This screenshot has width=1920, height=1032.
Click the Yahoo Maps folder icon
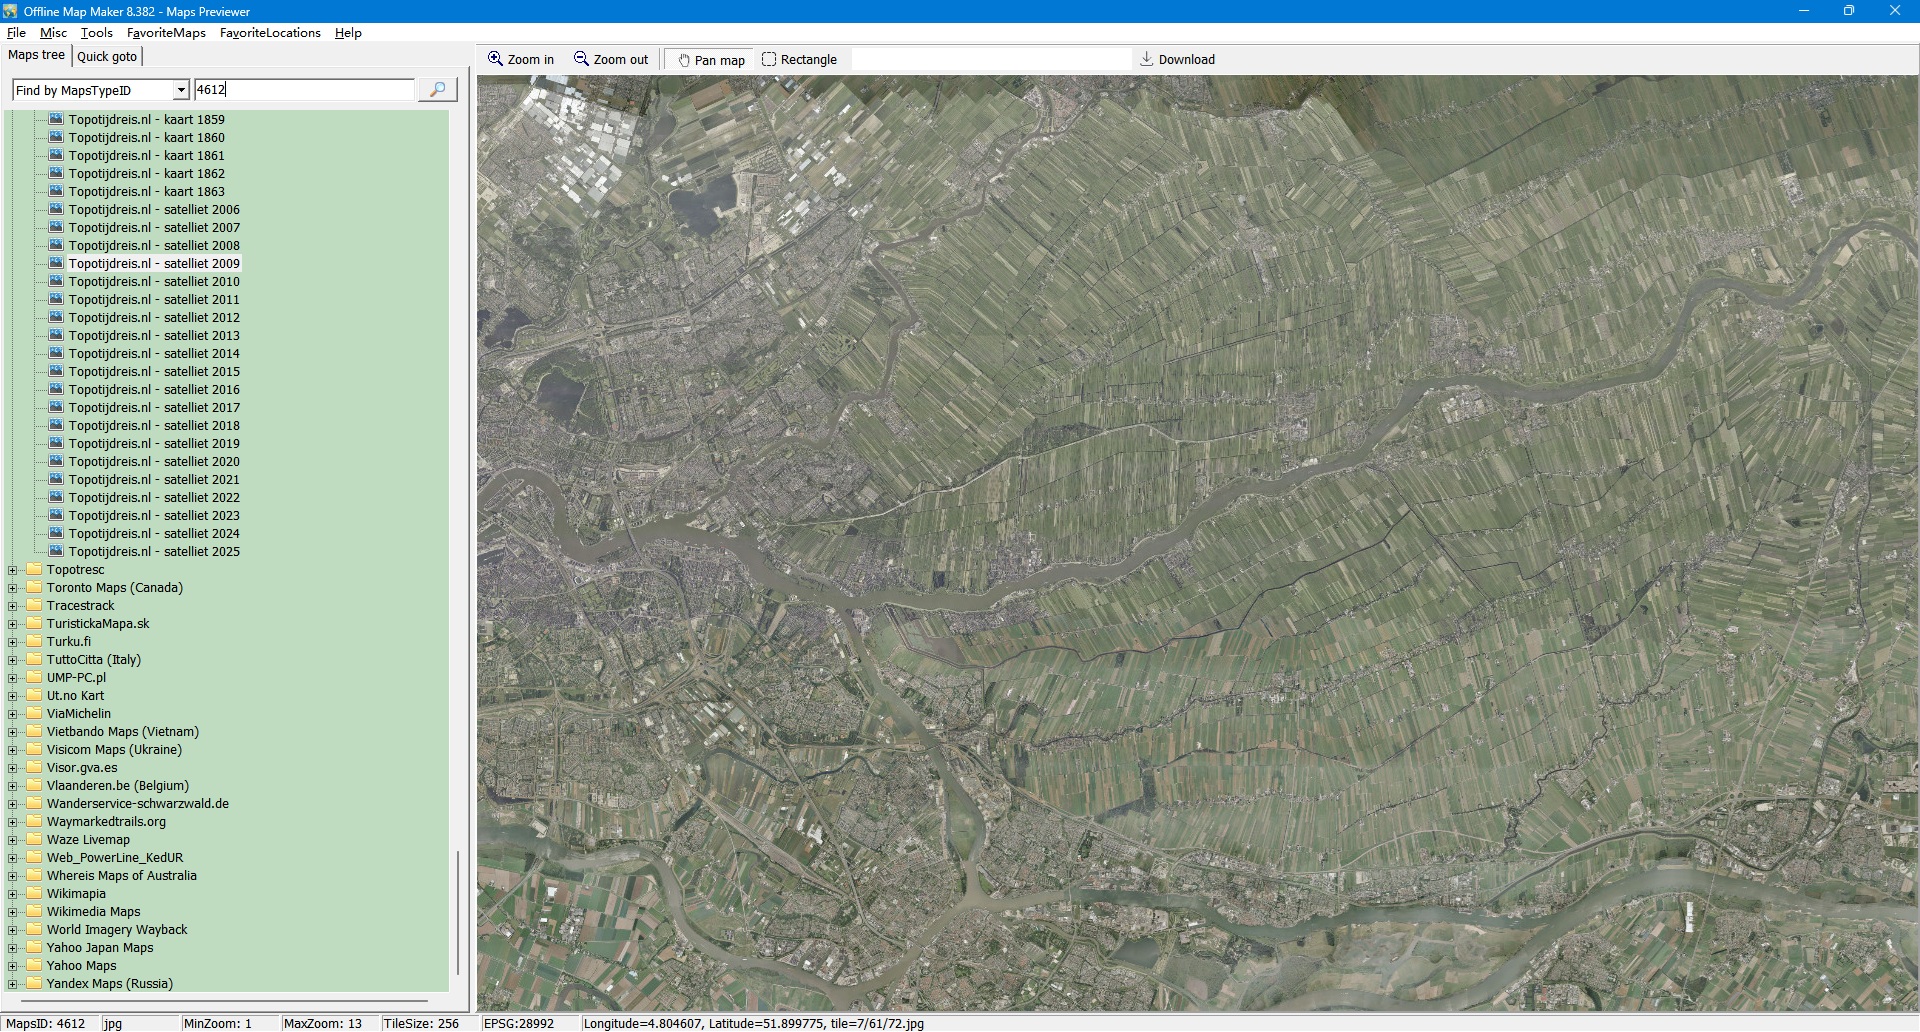[35, 966]
